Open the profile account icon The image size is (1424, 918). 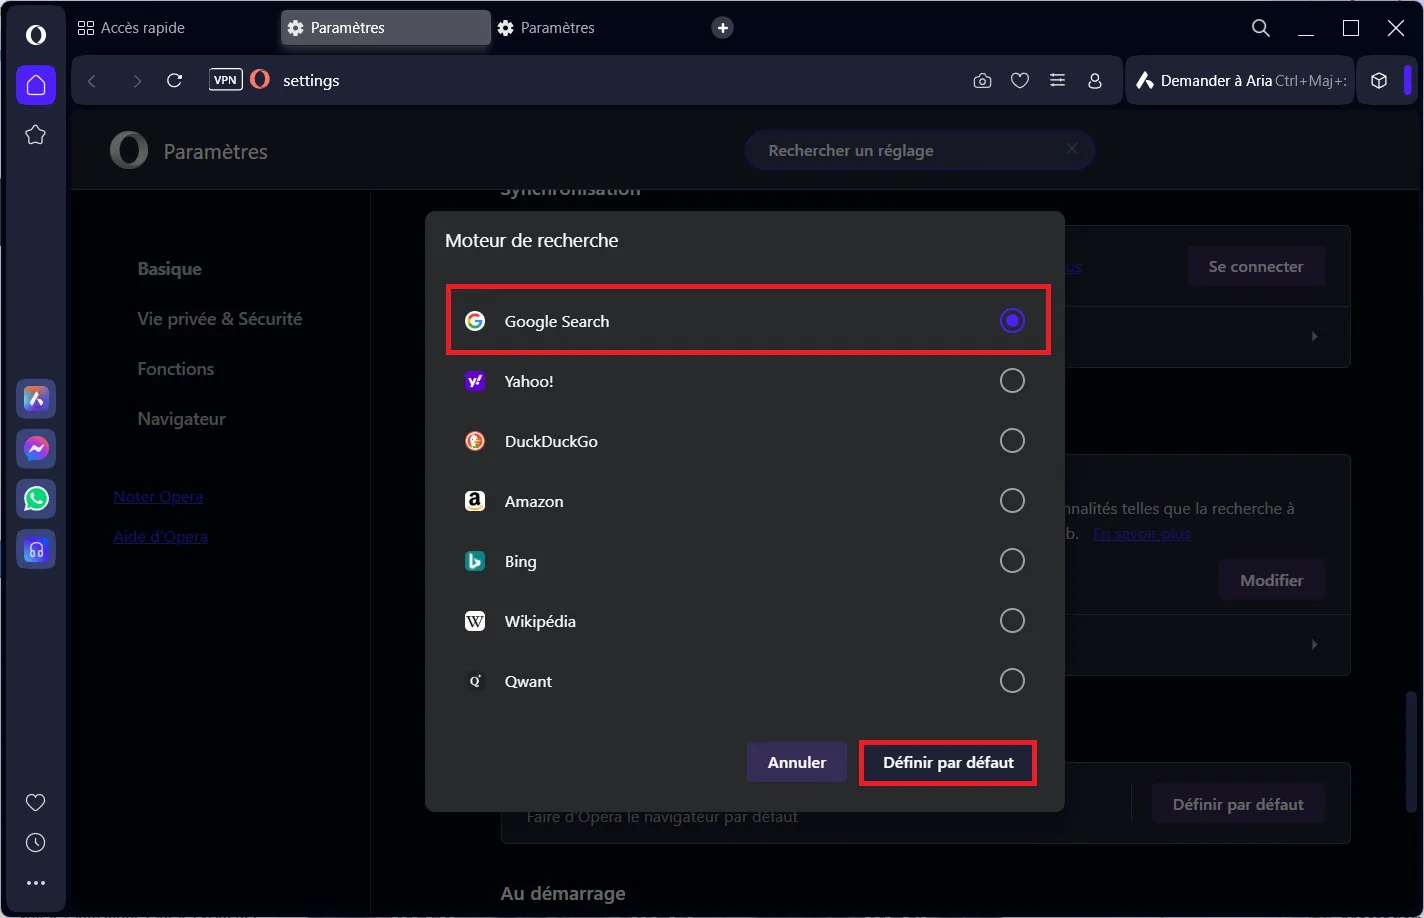click(1095, 81)
